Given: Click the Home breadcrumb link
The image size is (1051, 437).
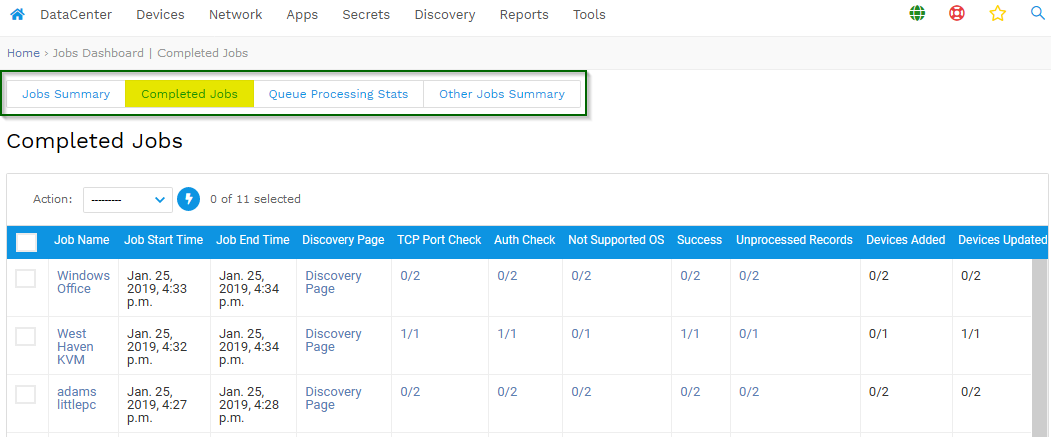Looking at the screenshot, I should click(x=23, y=53).
